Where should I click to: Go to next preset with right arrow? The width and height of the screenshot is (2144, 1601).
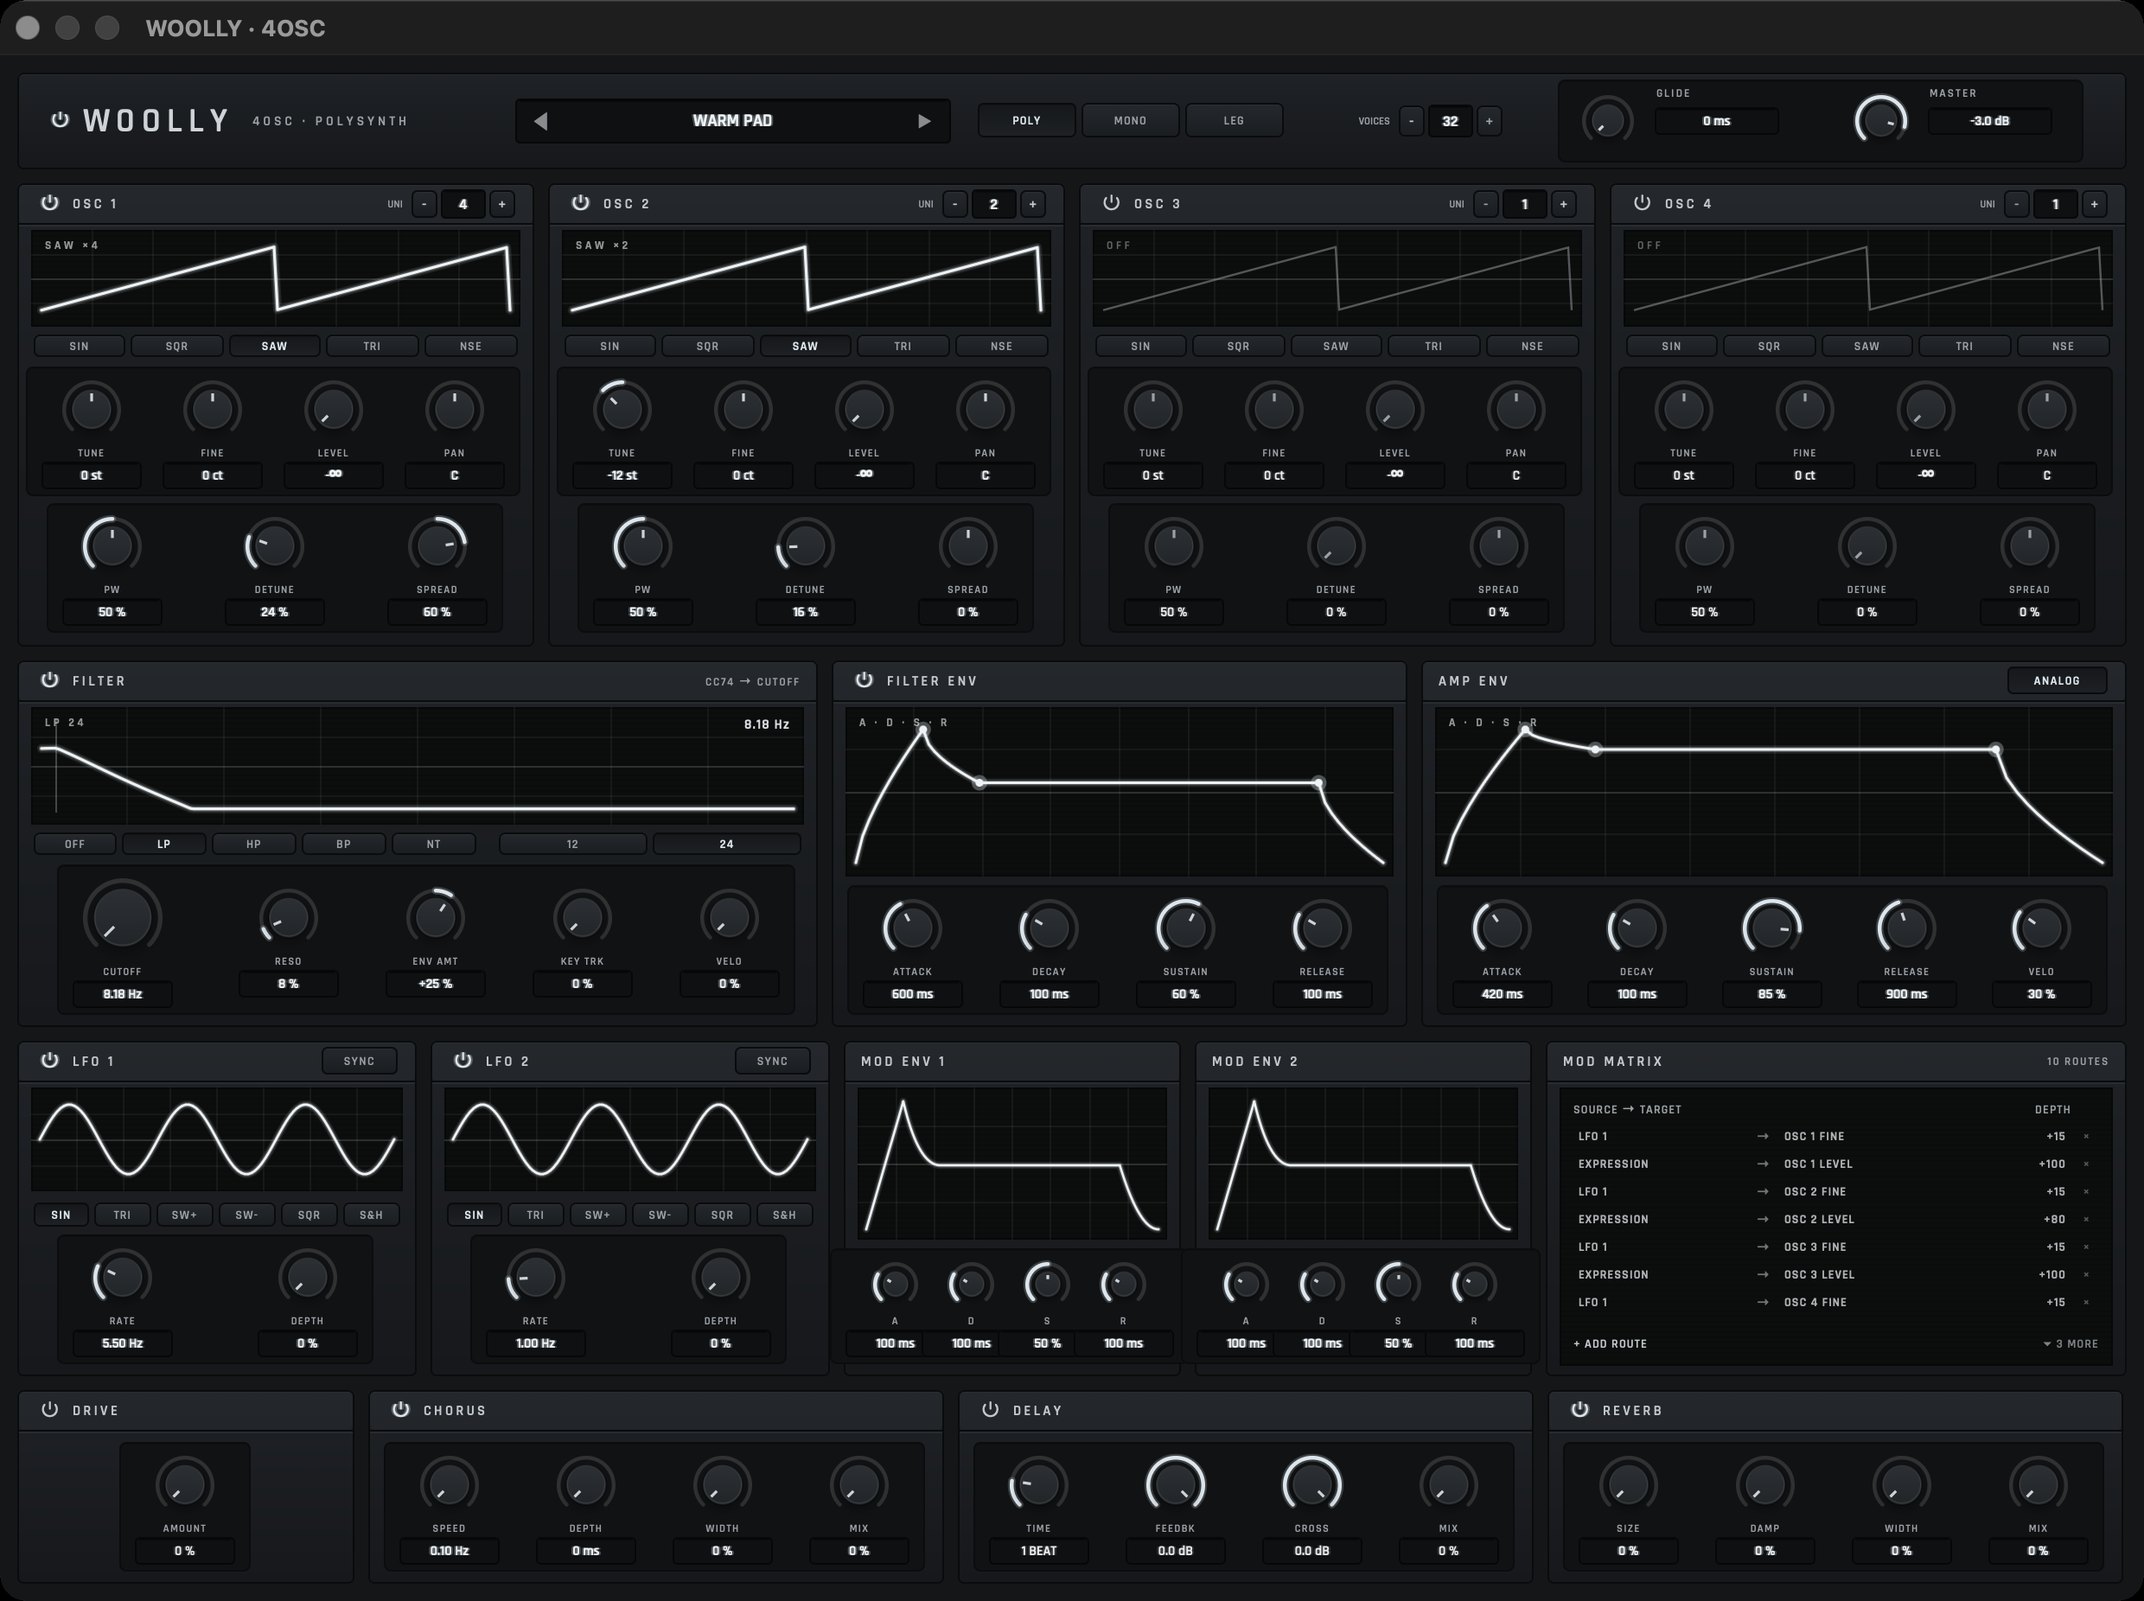click(924, 121)
